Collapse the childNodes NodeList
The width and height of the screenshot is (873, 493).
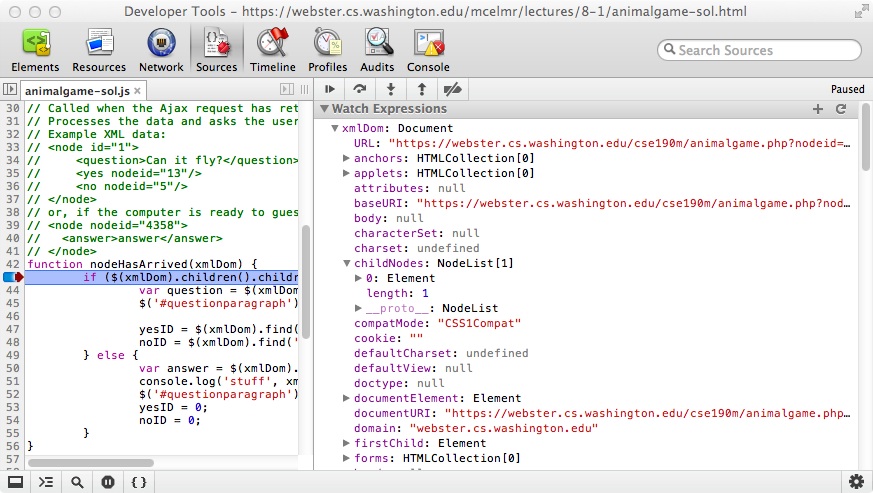tap(346, 263)
